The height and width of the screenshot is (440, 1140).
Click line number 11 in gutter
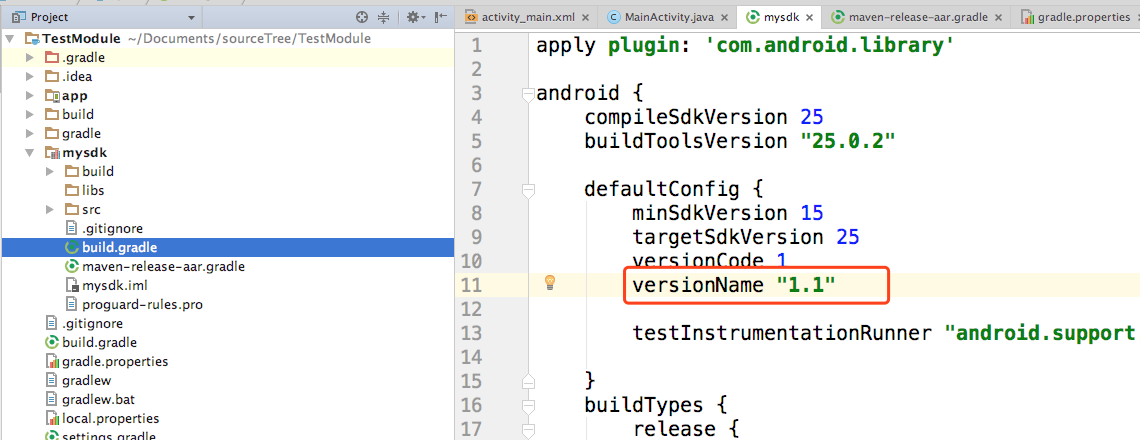click(x=472, y=284)
